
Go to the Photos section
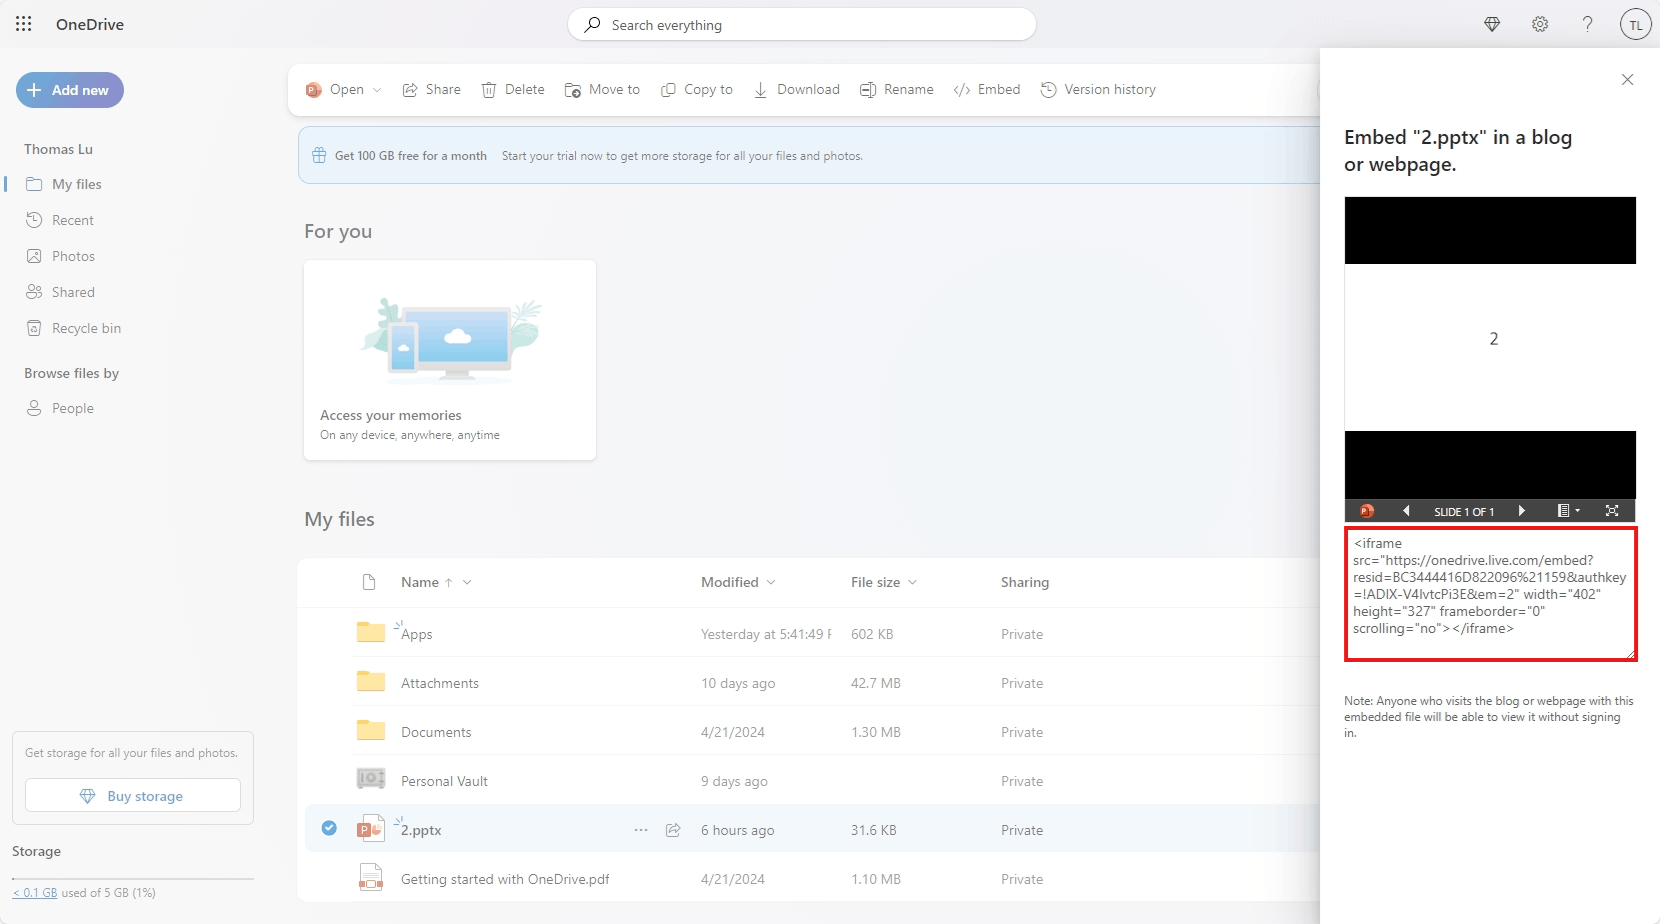click(x=72, y=255)
